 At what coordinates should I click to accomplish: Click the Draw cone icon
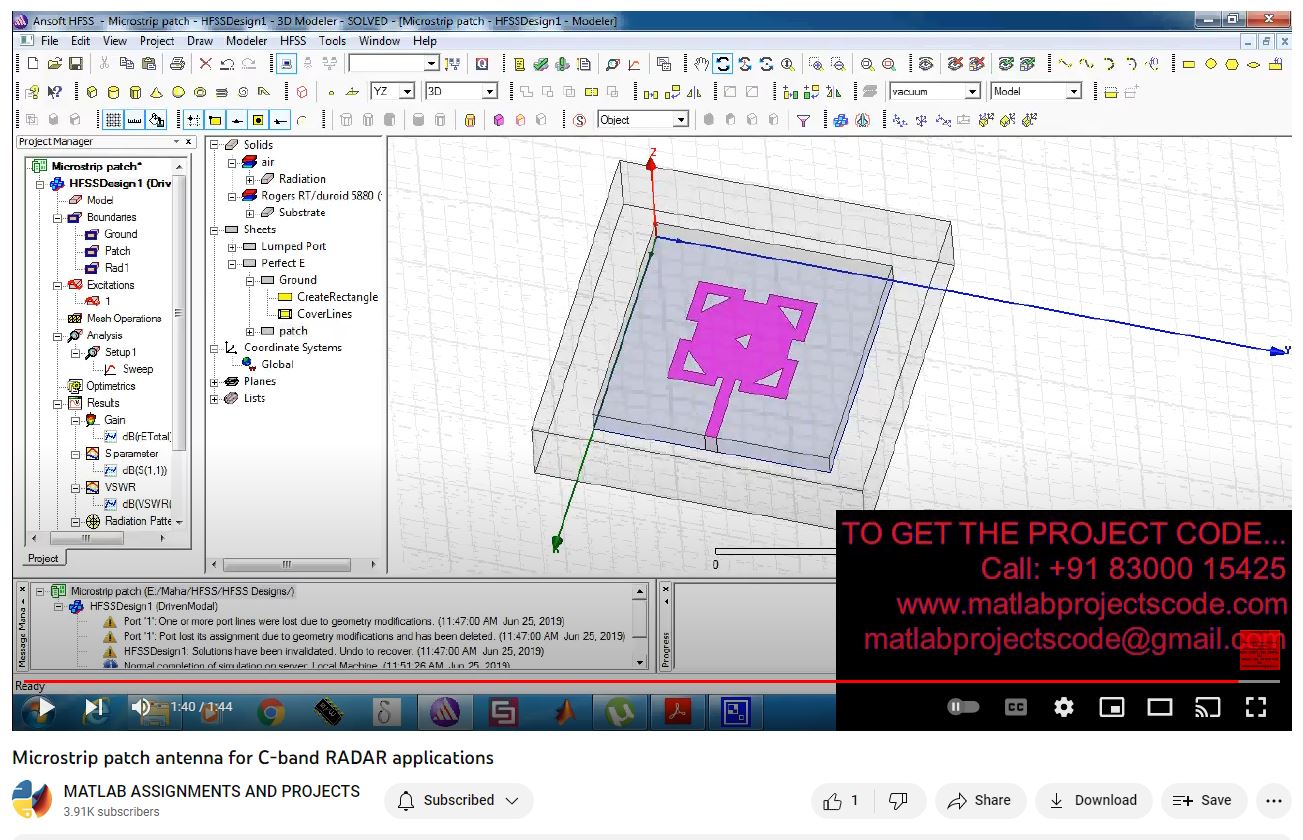click(x=157, y=92)
